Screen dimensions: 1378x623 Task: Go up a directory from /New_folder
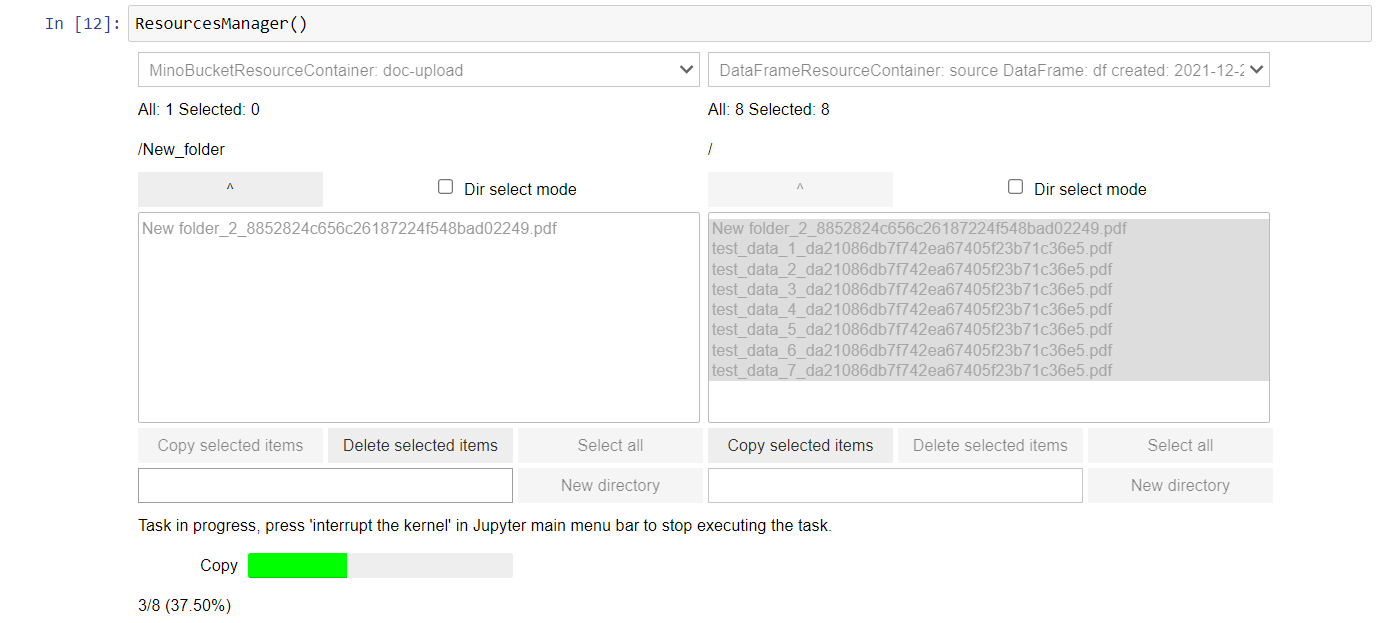230,189
